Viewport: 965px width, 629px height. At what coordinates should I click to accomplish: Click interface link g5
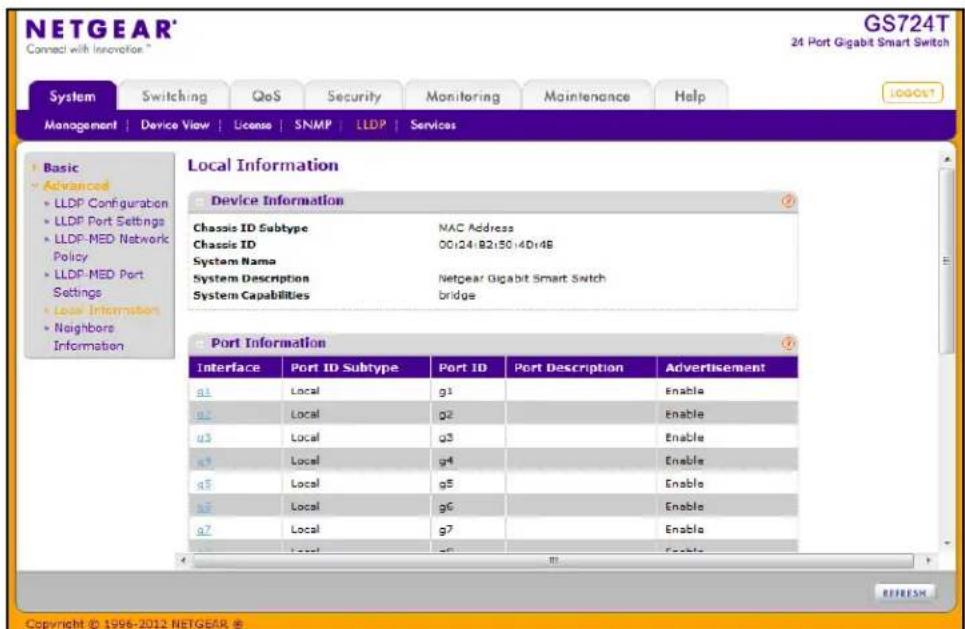point(204,484)
